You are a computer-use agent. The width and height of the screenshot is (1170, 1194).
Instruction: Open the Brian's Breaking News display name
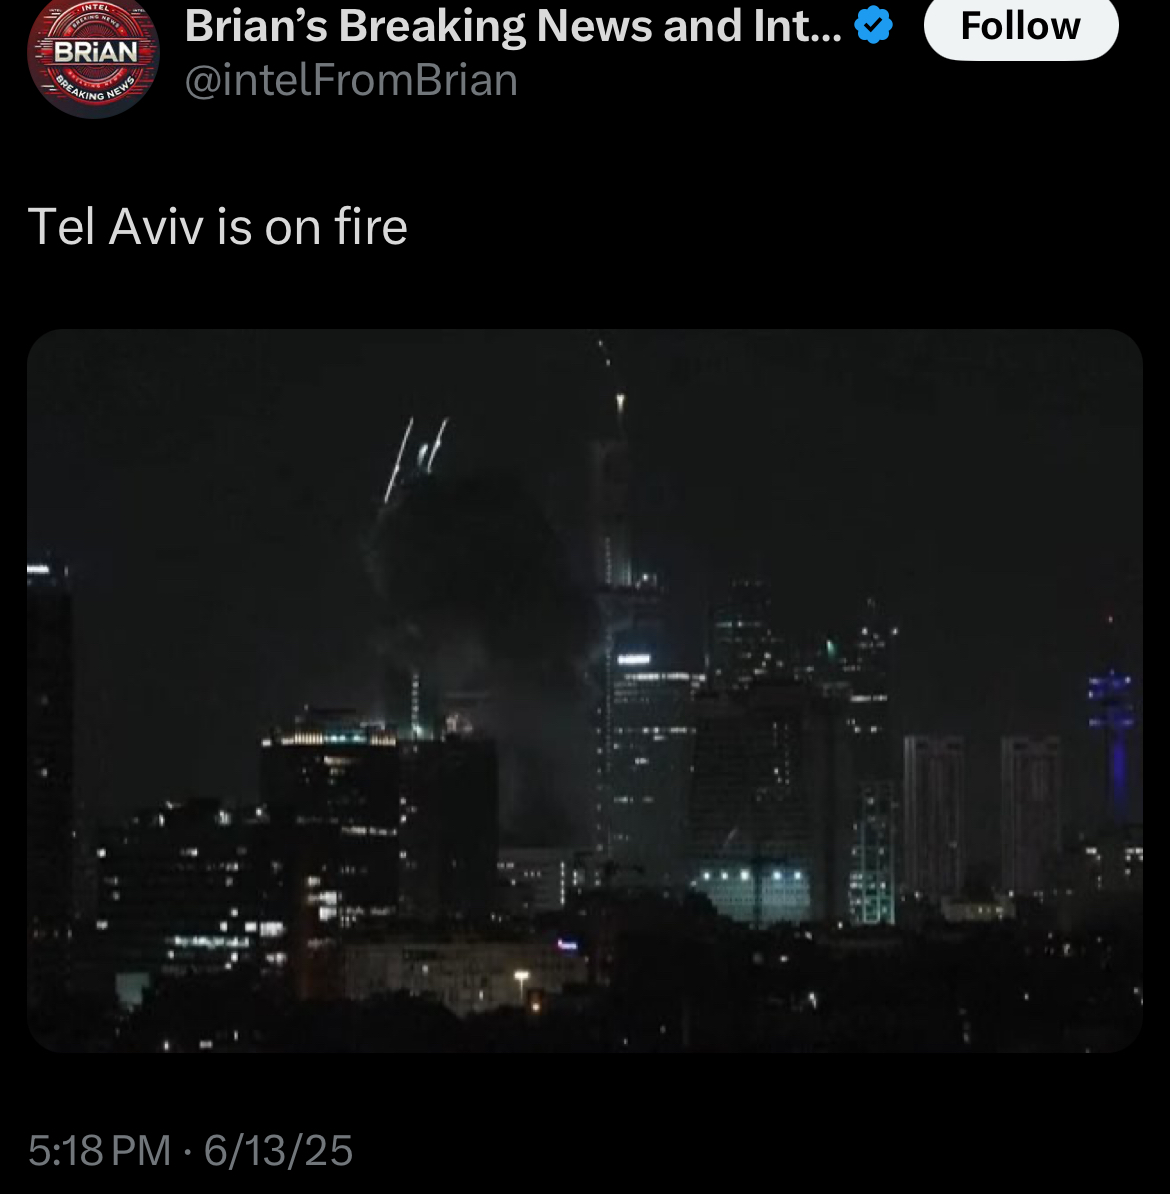pos(513,26)
